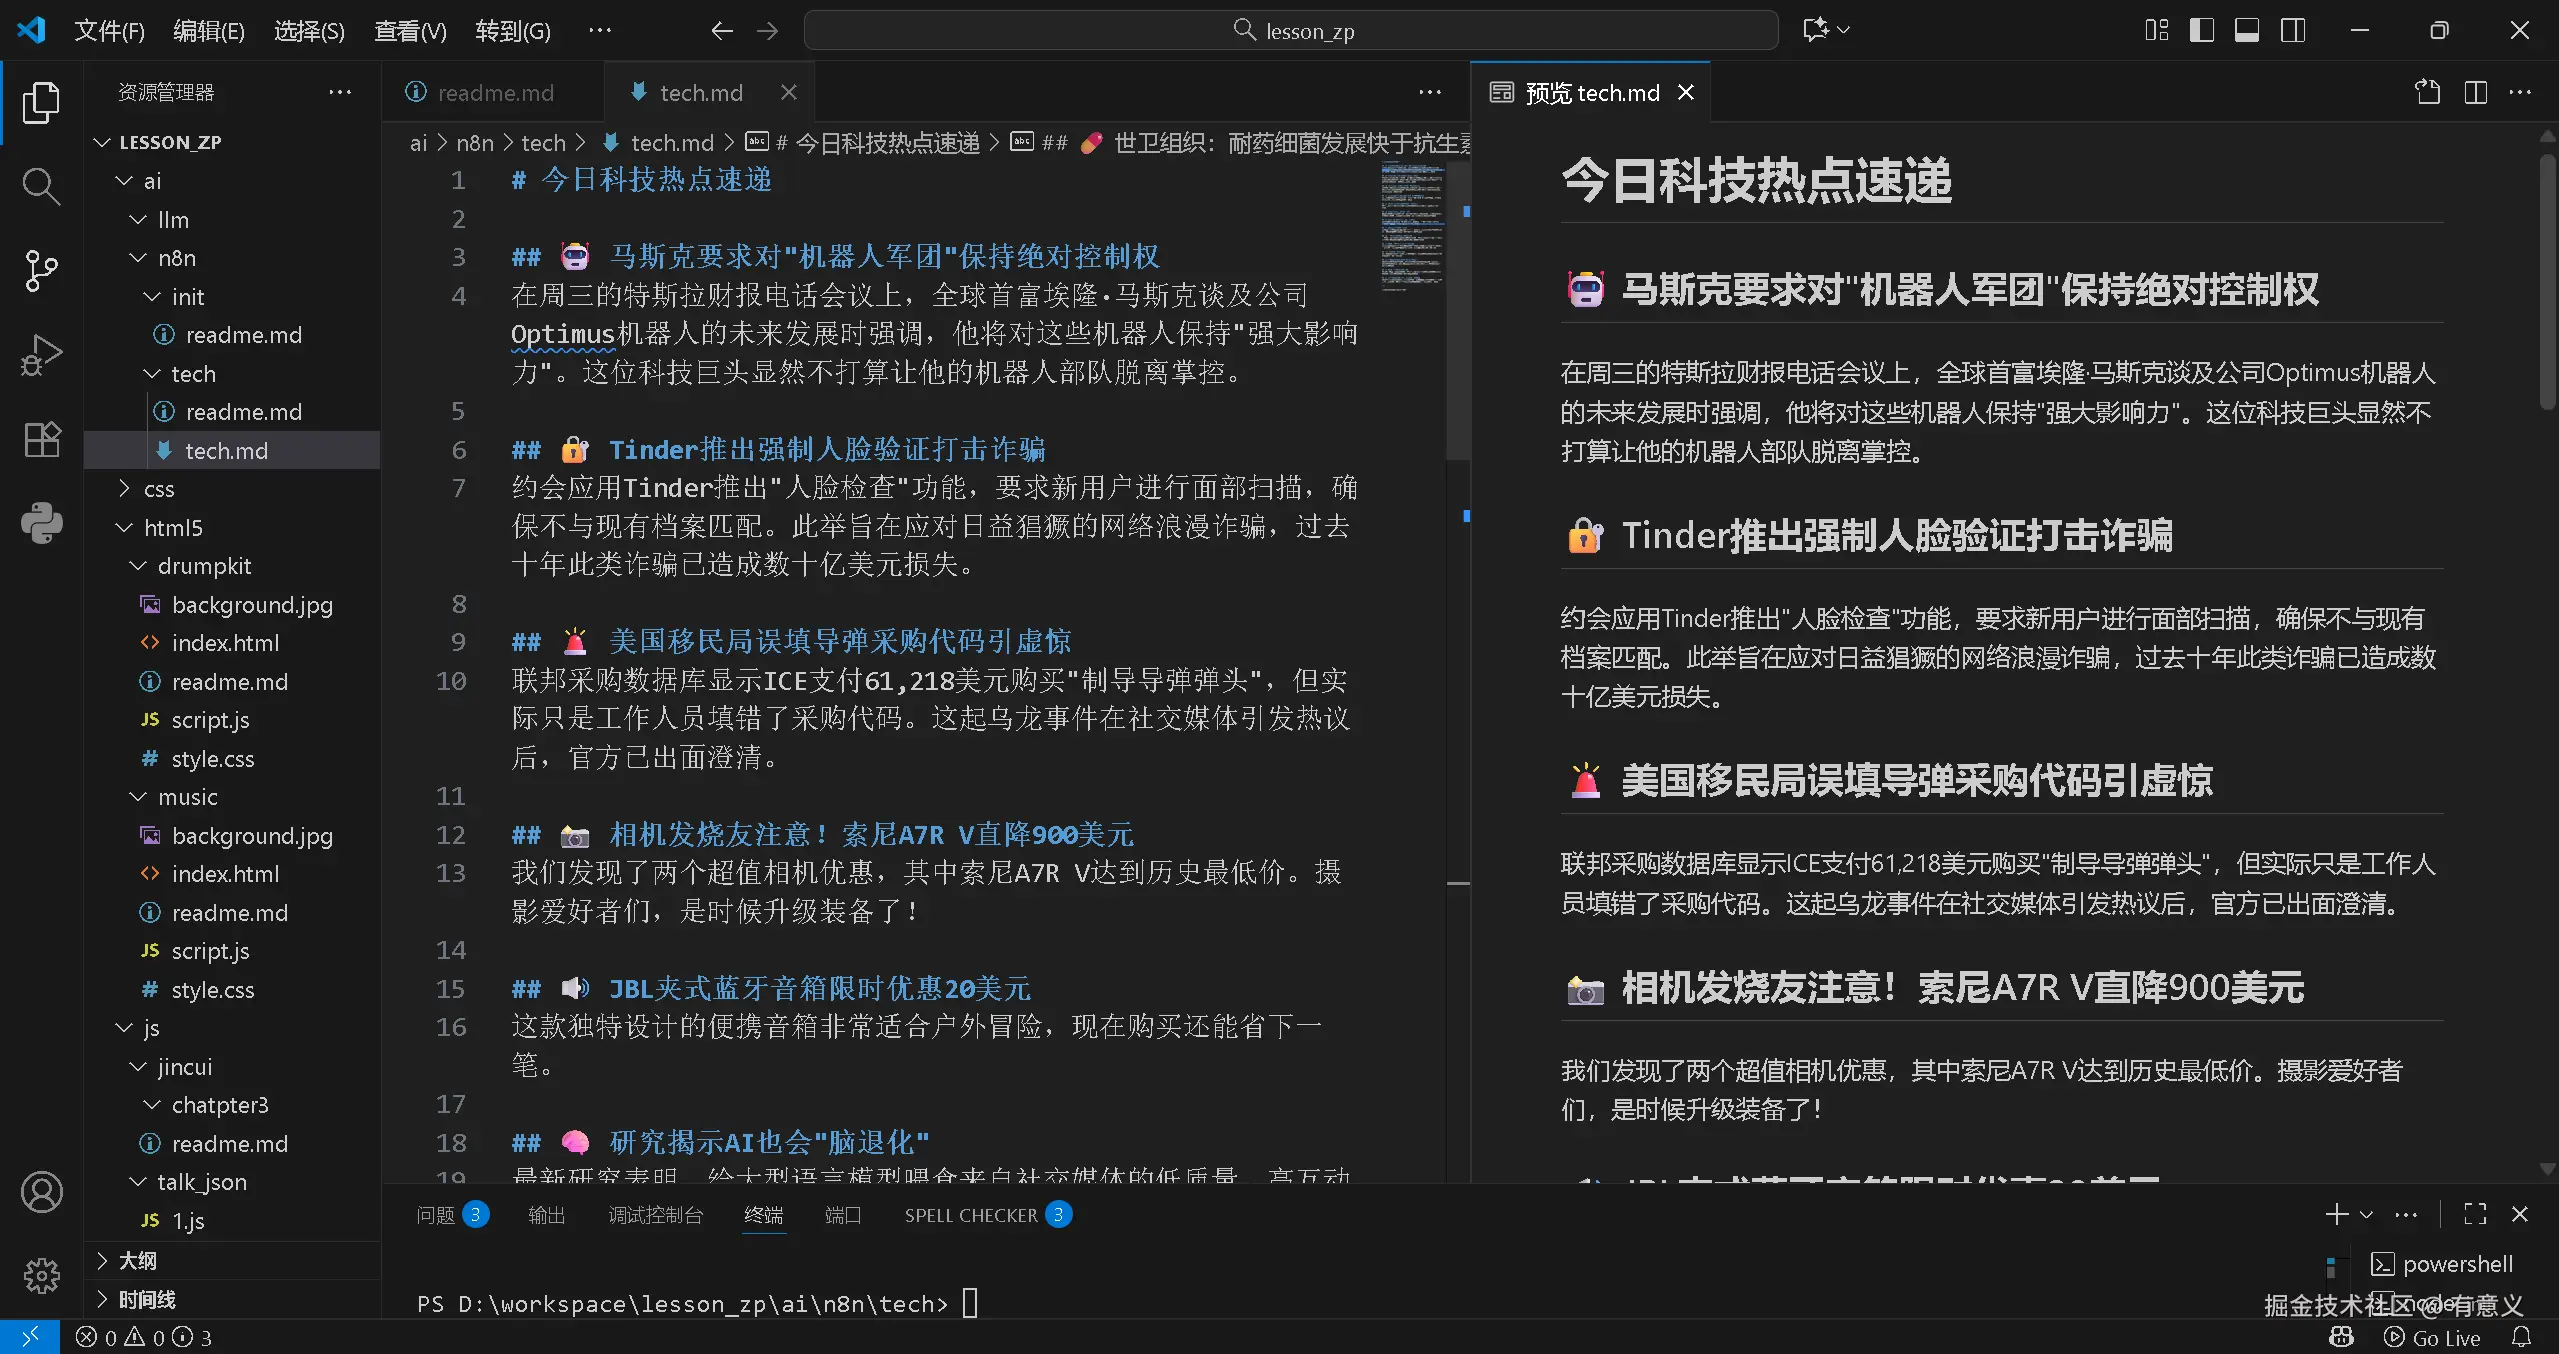Click the lesson_zp command center search box
This screenshot has height=1354, width=2559.
click(x=1290, y=30)
